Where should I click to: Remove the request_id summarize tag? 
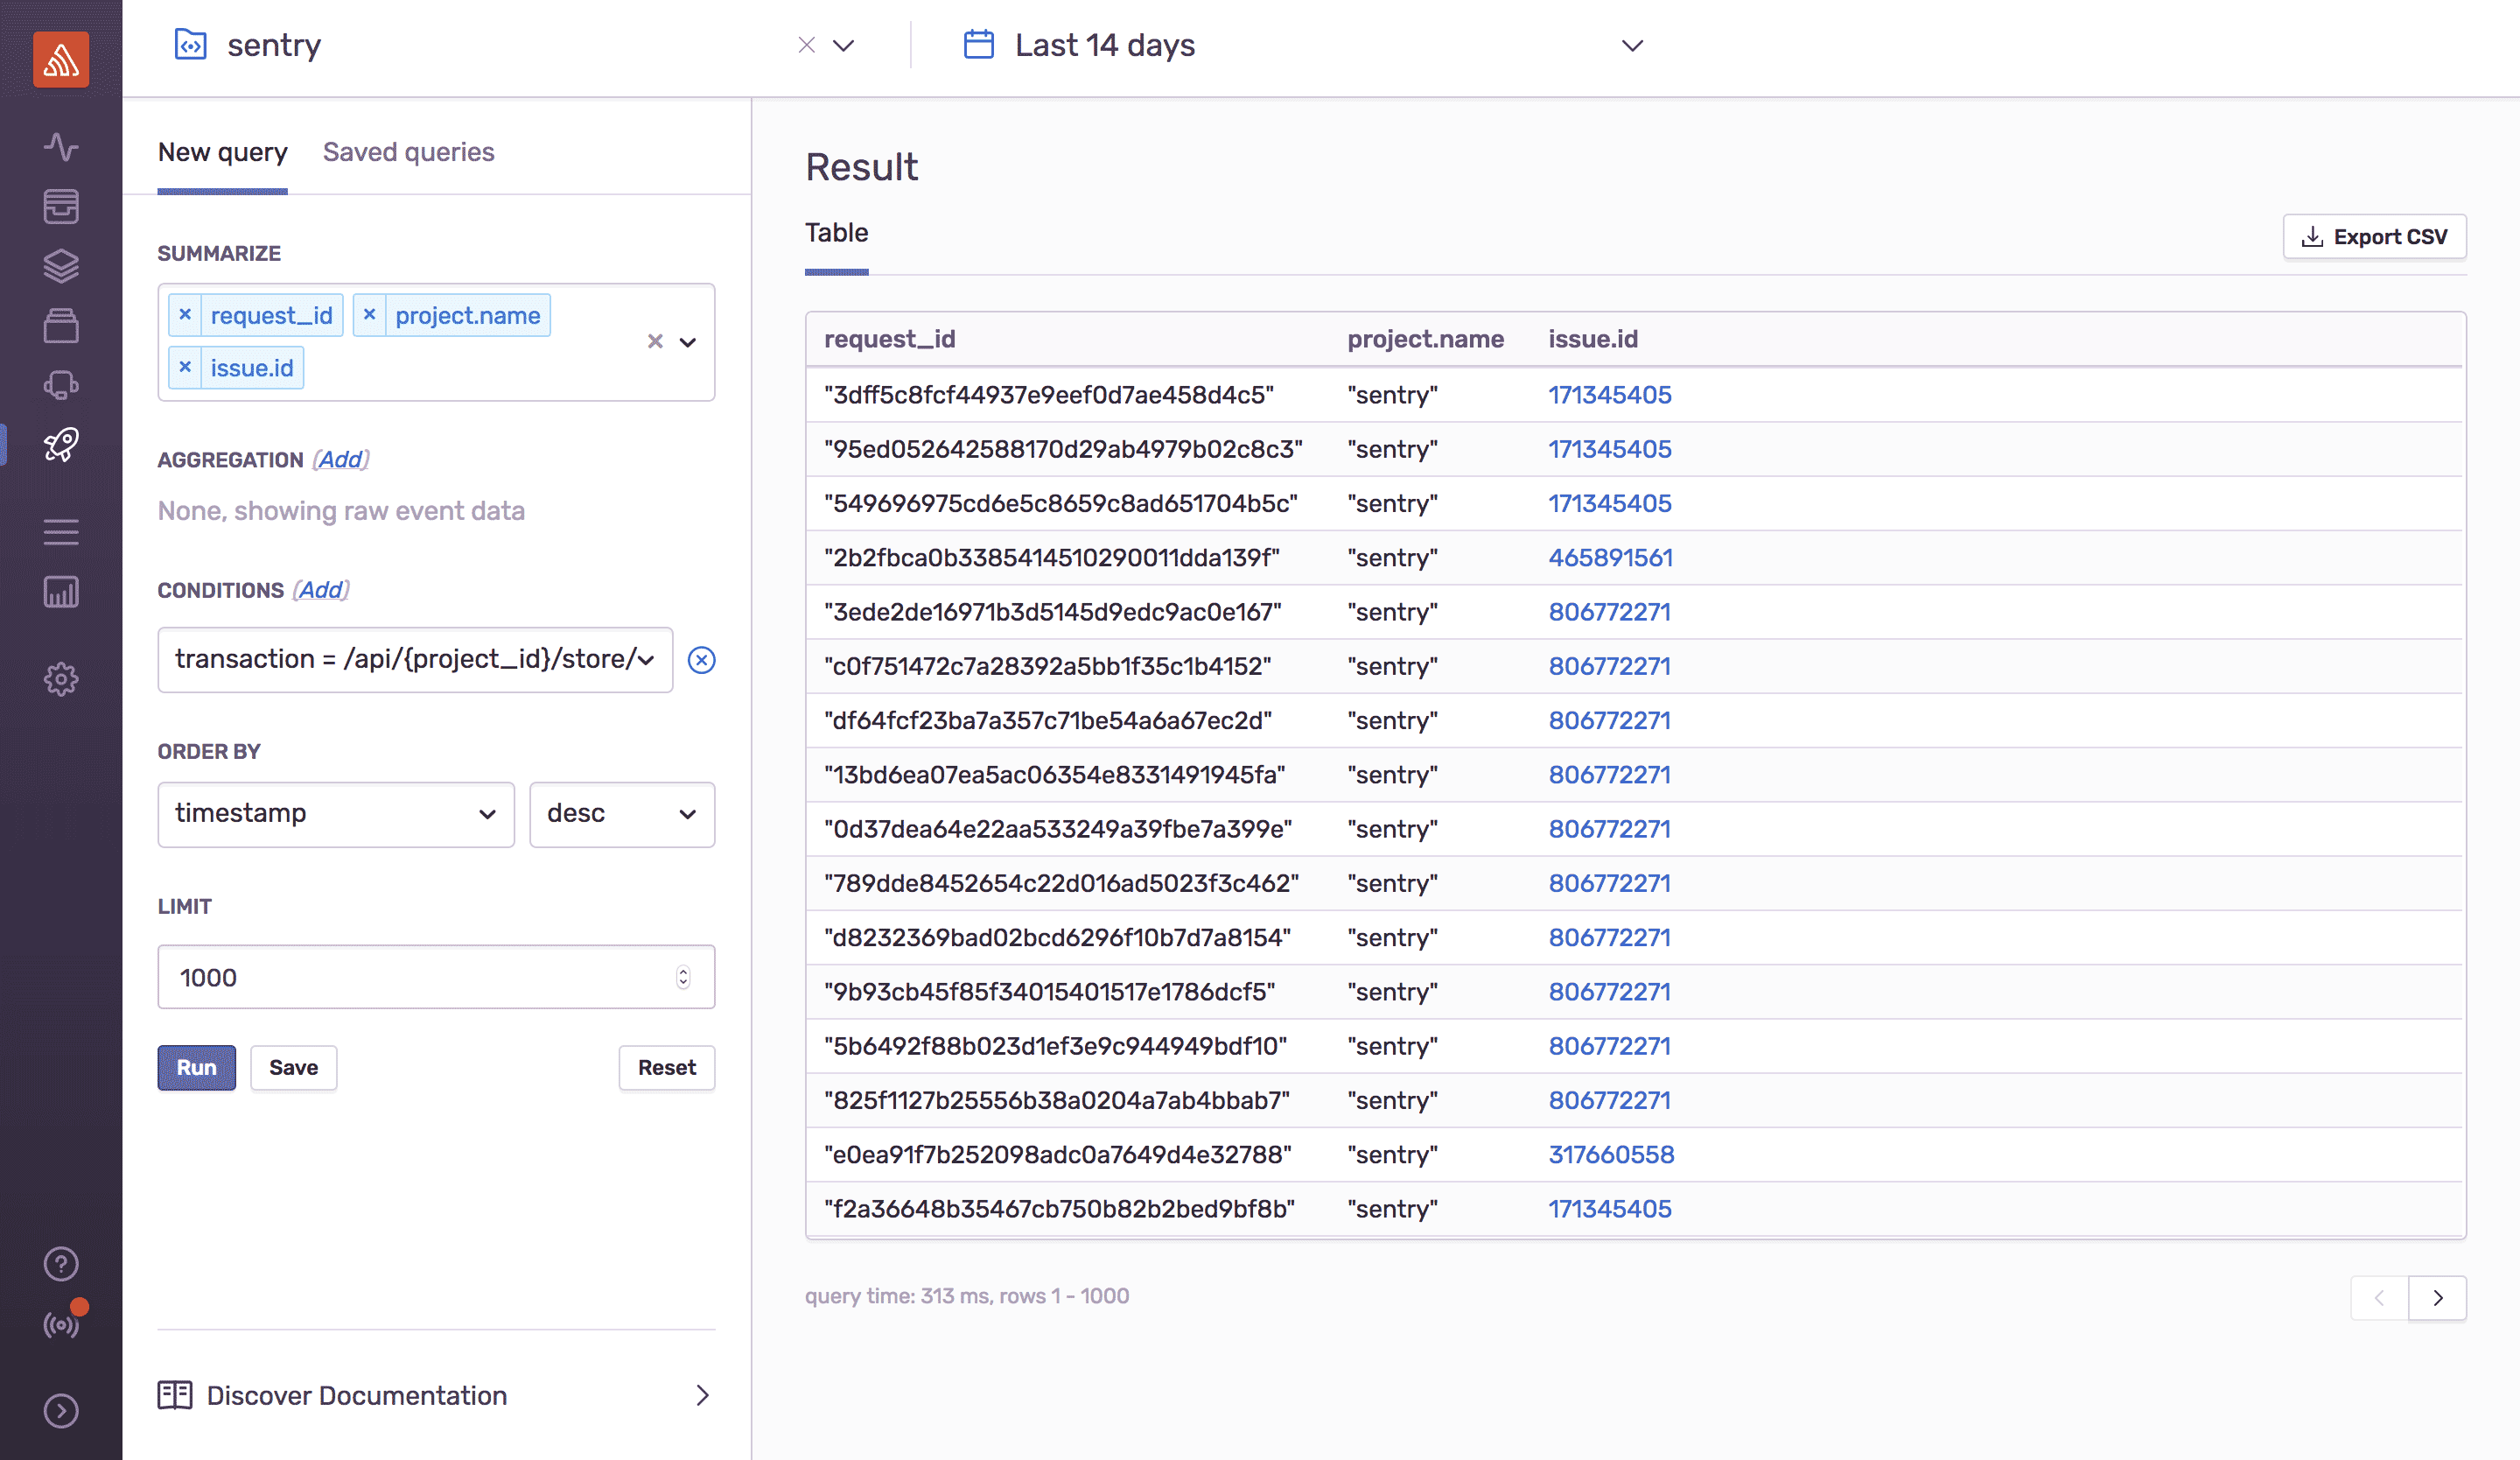click(x=185, y=314)
